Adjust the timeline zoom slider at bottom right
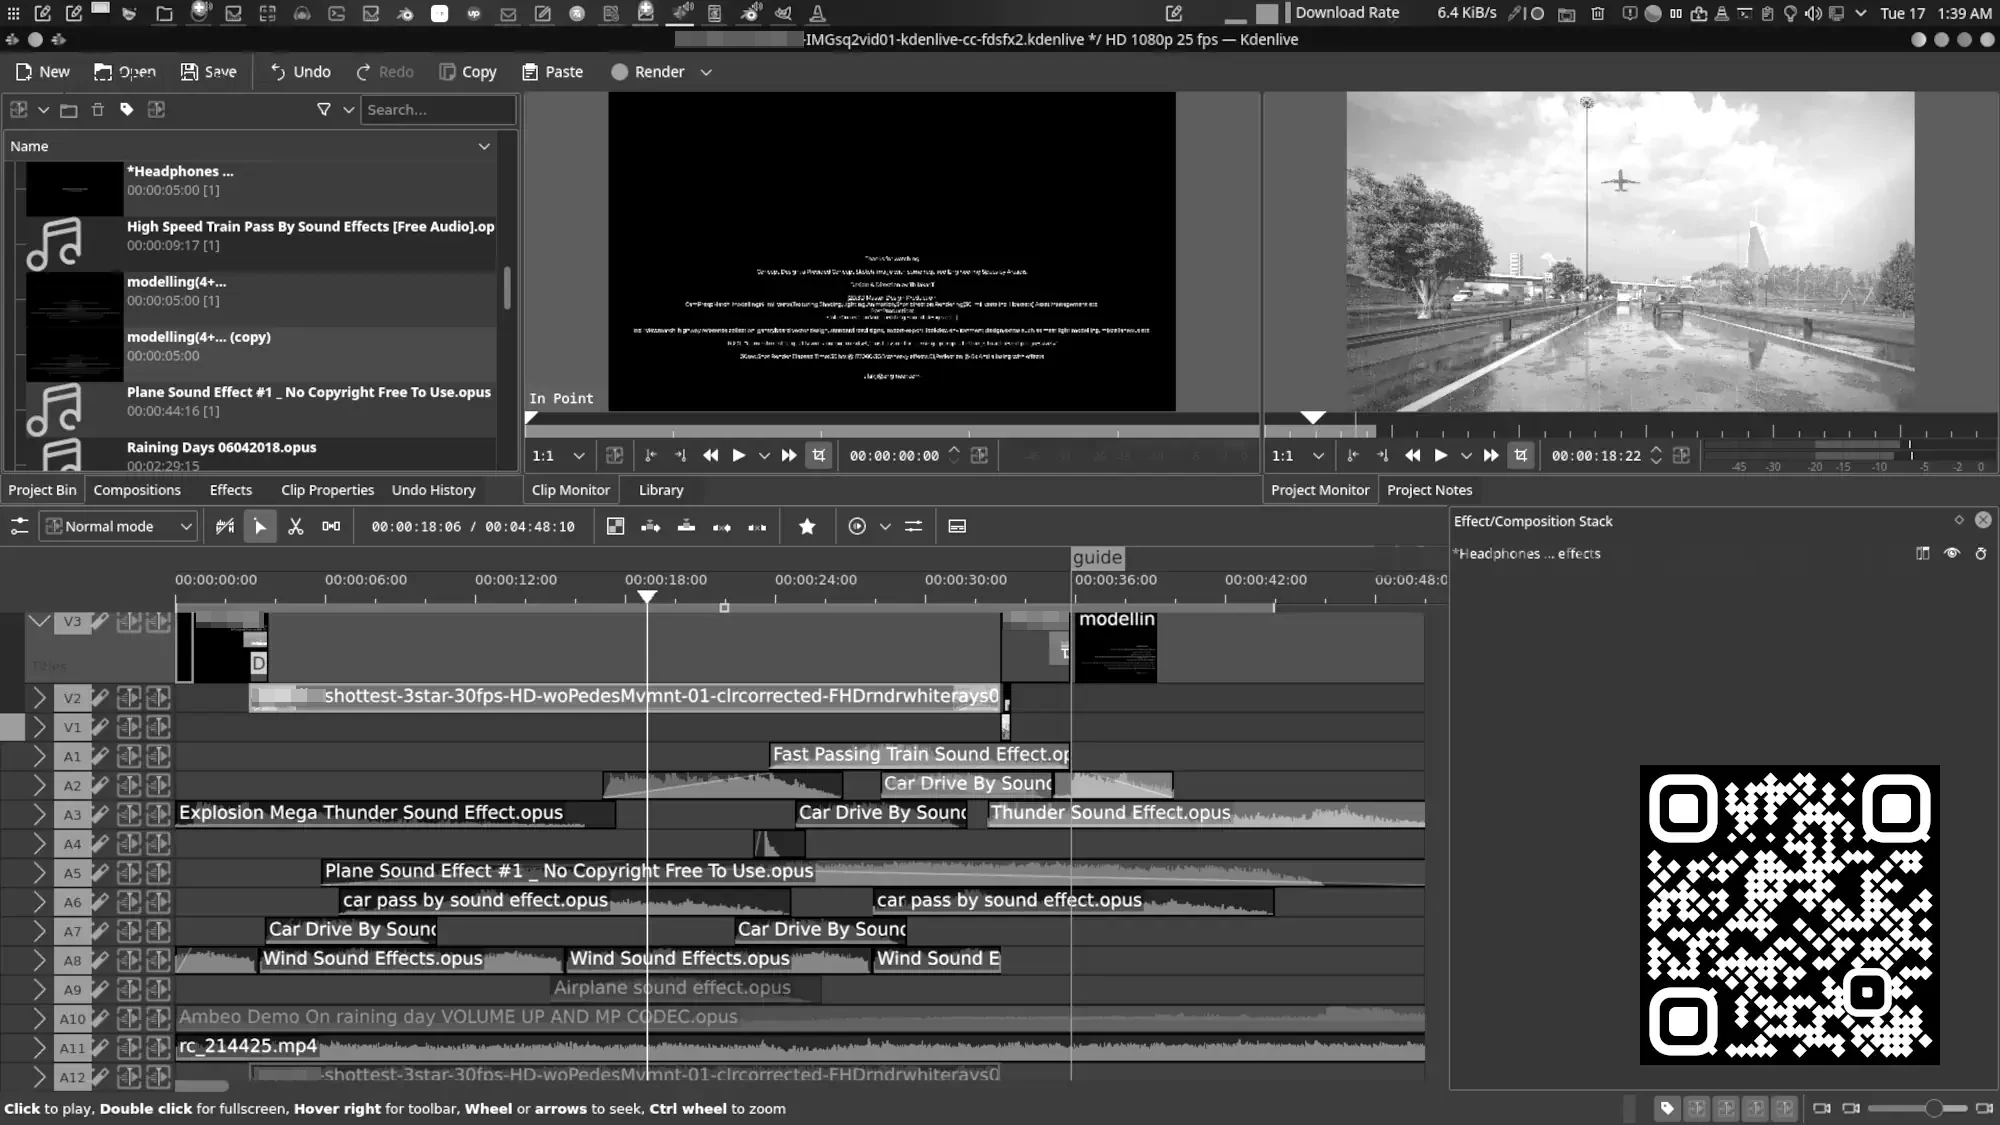 coord(1933,1108)
